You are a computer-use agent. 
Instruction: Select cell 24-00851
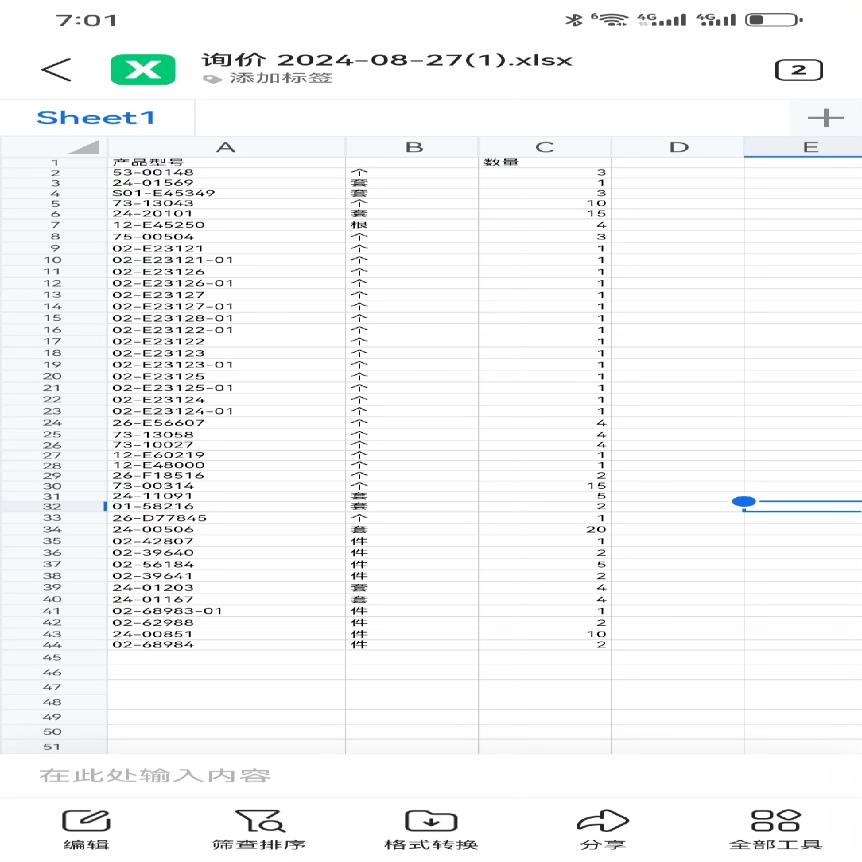click(x=226, y=634)
